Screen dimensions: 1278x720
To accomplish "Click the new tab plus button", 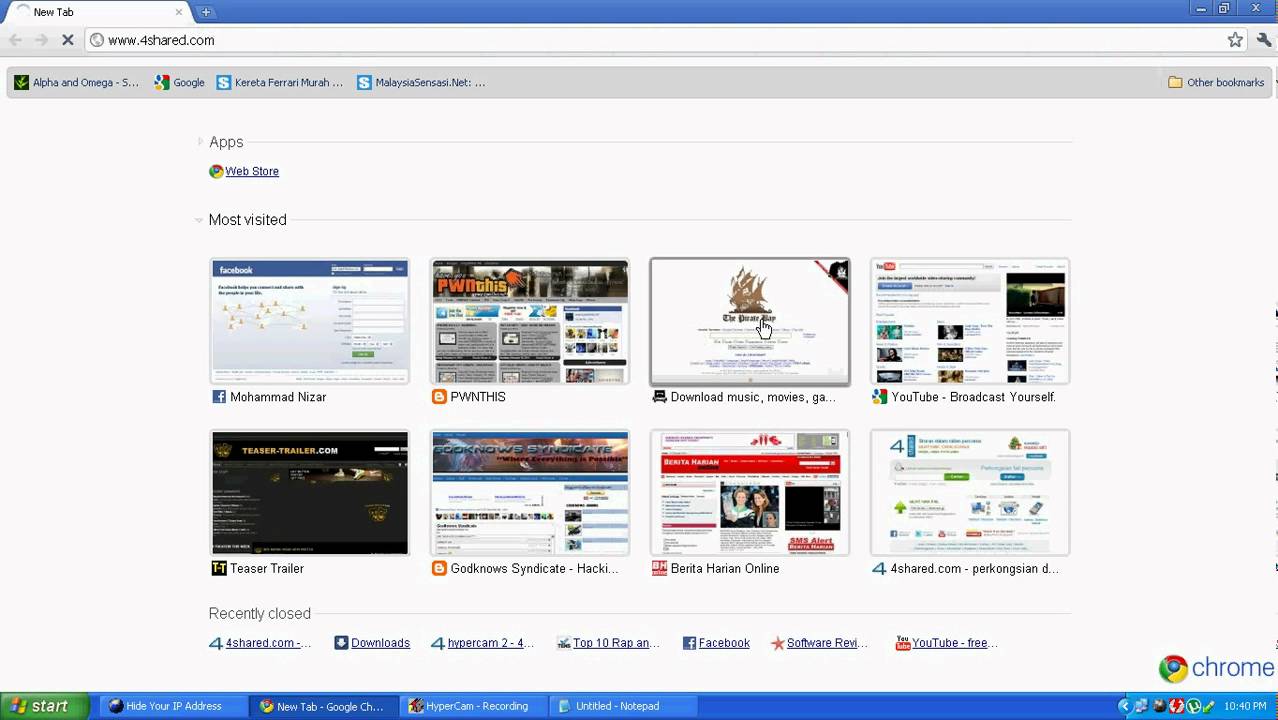I will [x=206, y=12].
